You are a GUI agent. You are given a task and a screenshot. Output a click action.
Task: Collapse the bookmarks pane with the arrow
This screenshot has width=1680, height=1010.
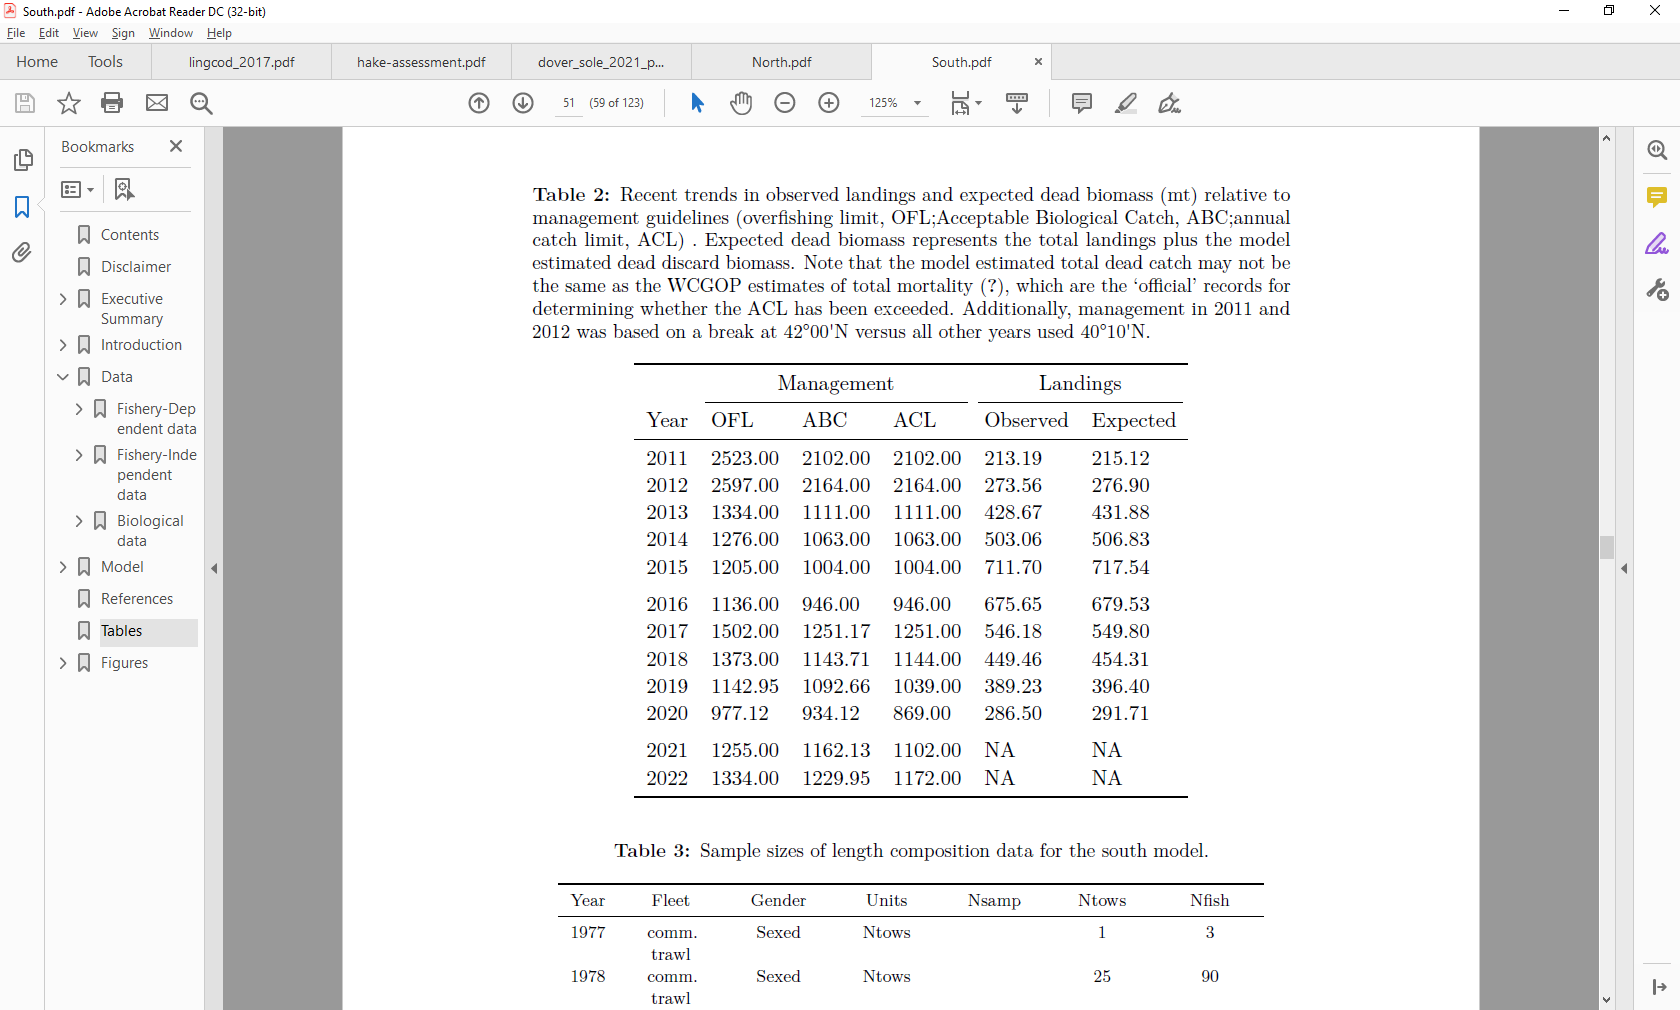pos(213,569)
